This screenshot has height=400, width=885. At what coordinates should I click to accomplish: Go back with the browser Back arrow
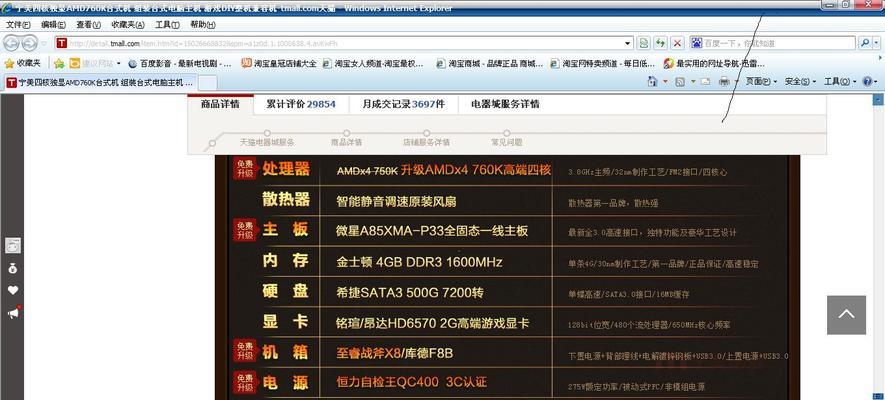tap(11, 43)
